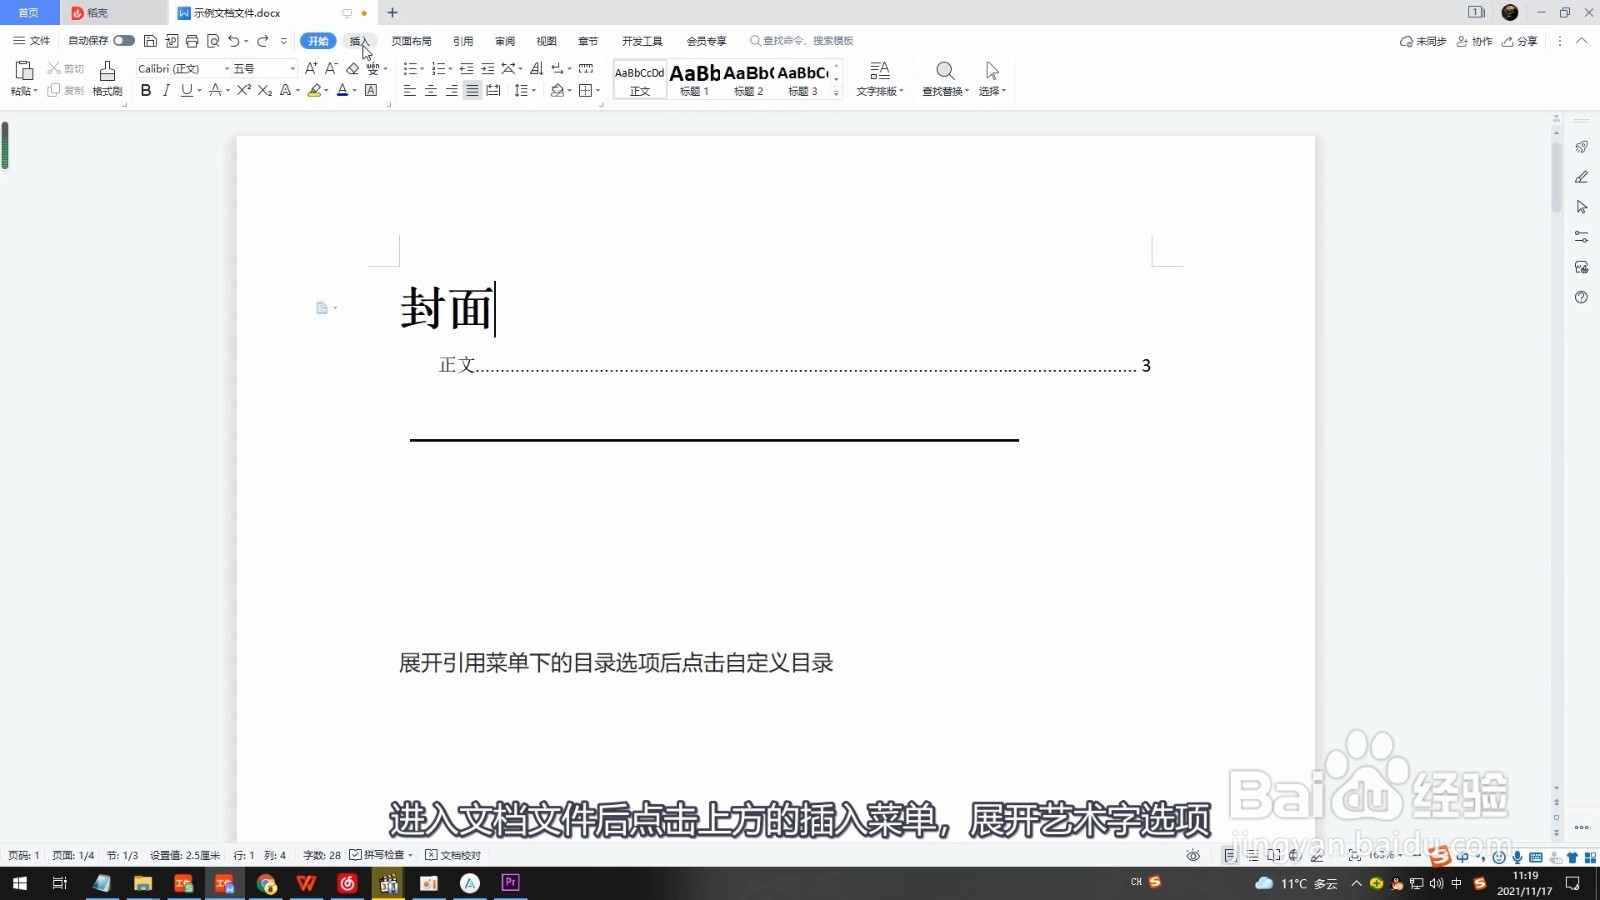Click the Redo arrow icon
Viewport: 1600px width, 900px height.
(263, 41)
